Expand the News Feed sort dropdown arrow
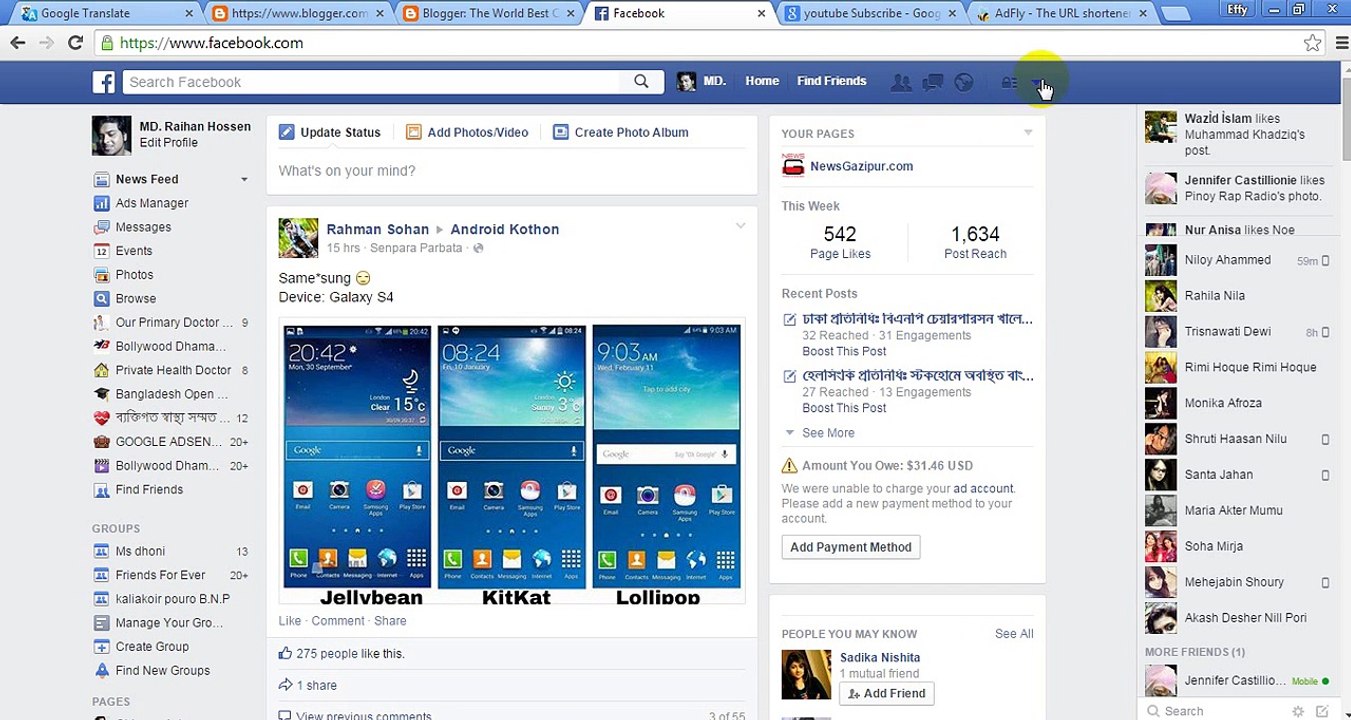 tap(244, 180)
